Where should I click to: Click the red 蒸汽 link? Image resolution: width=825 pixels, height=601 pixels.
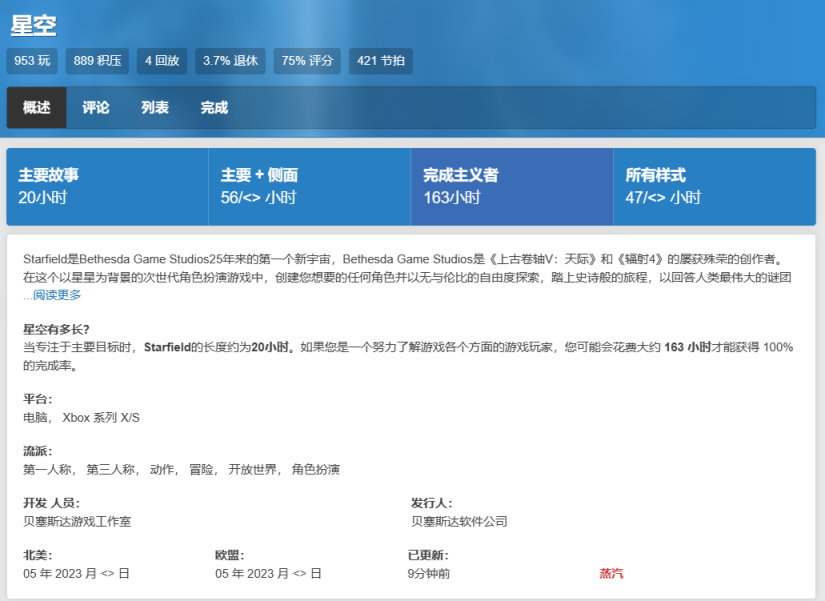tap(611, 574)
